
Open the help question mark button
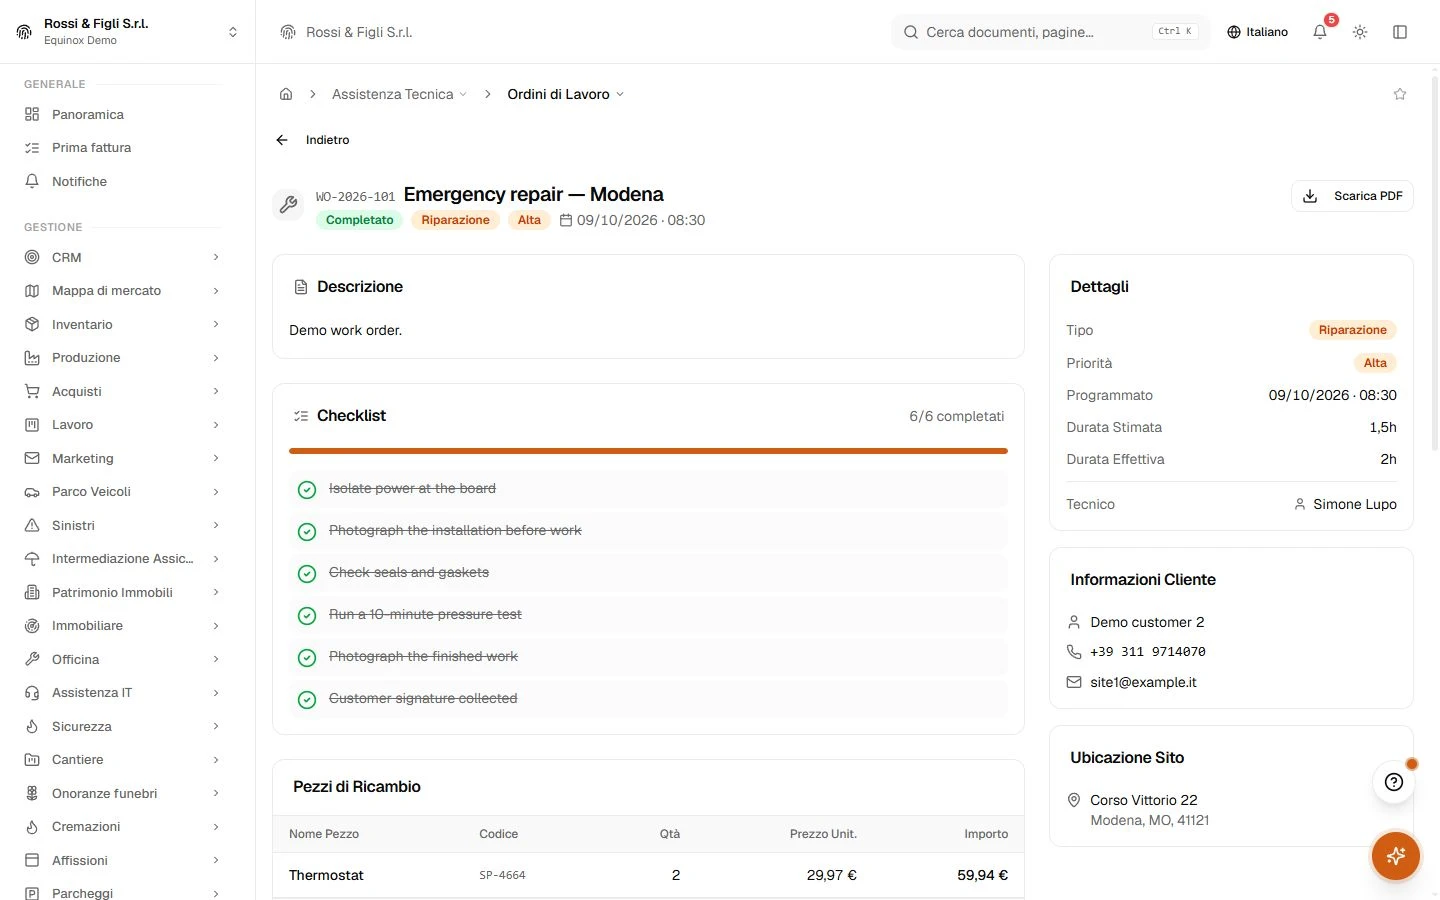tap(1394, 782)
